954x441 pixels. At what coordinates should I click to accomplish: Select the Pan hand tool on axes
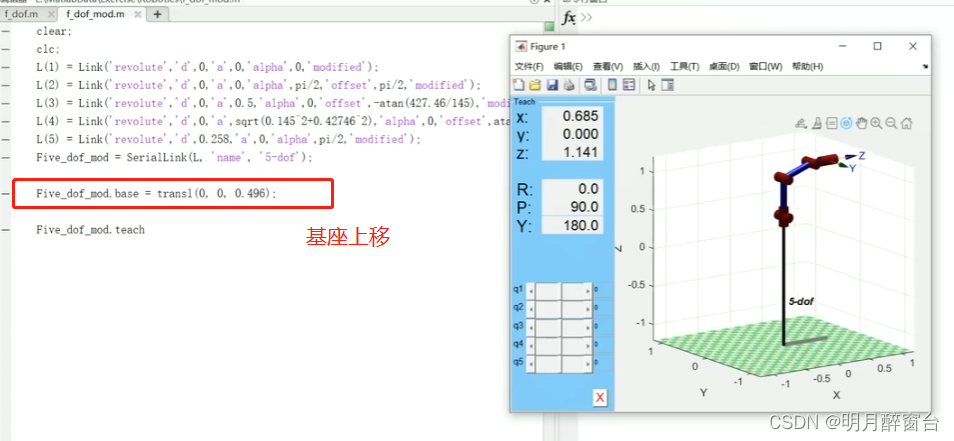tap(862, 123)
